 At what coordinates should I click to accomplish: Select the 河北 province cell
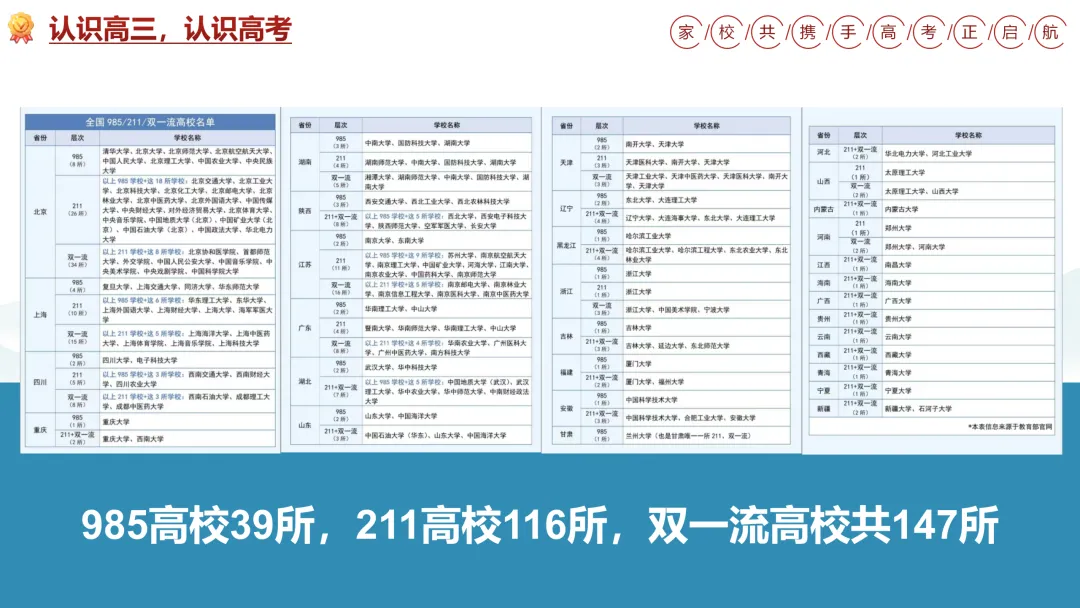[x=824, y=153]
